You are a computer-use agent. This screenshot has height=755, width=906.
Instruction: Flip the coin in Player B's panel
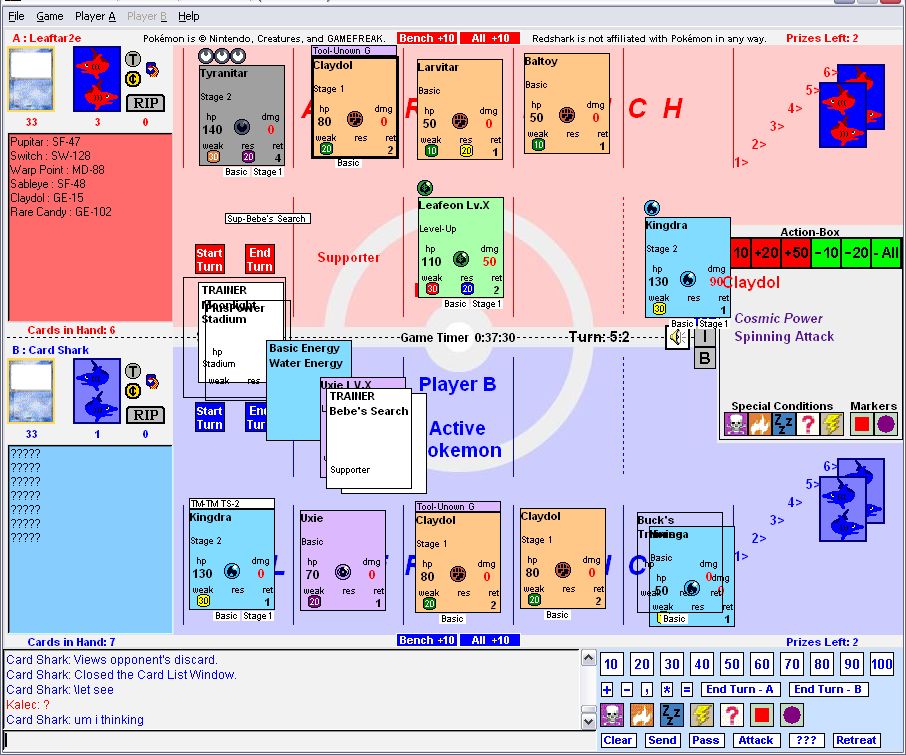133,391
